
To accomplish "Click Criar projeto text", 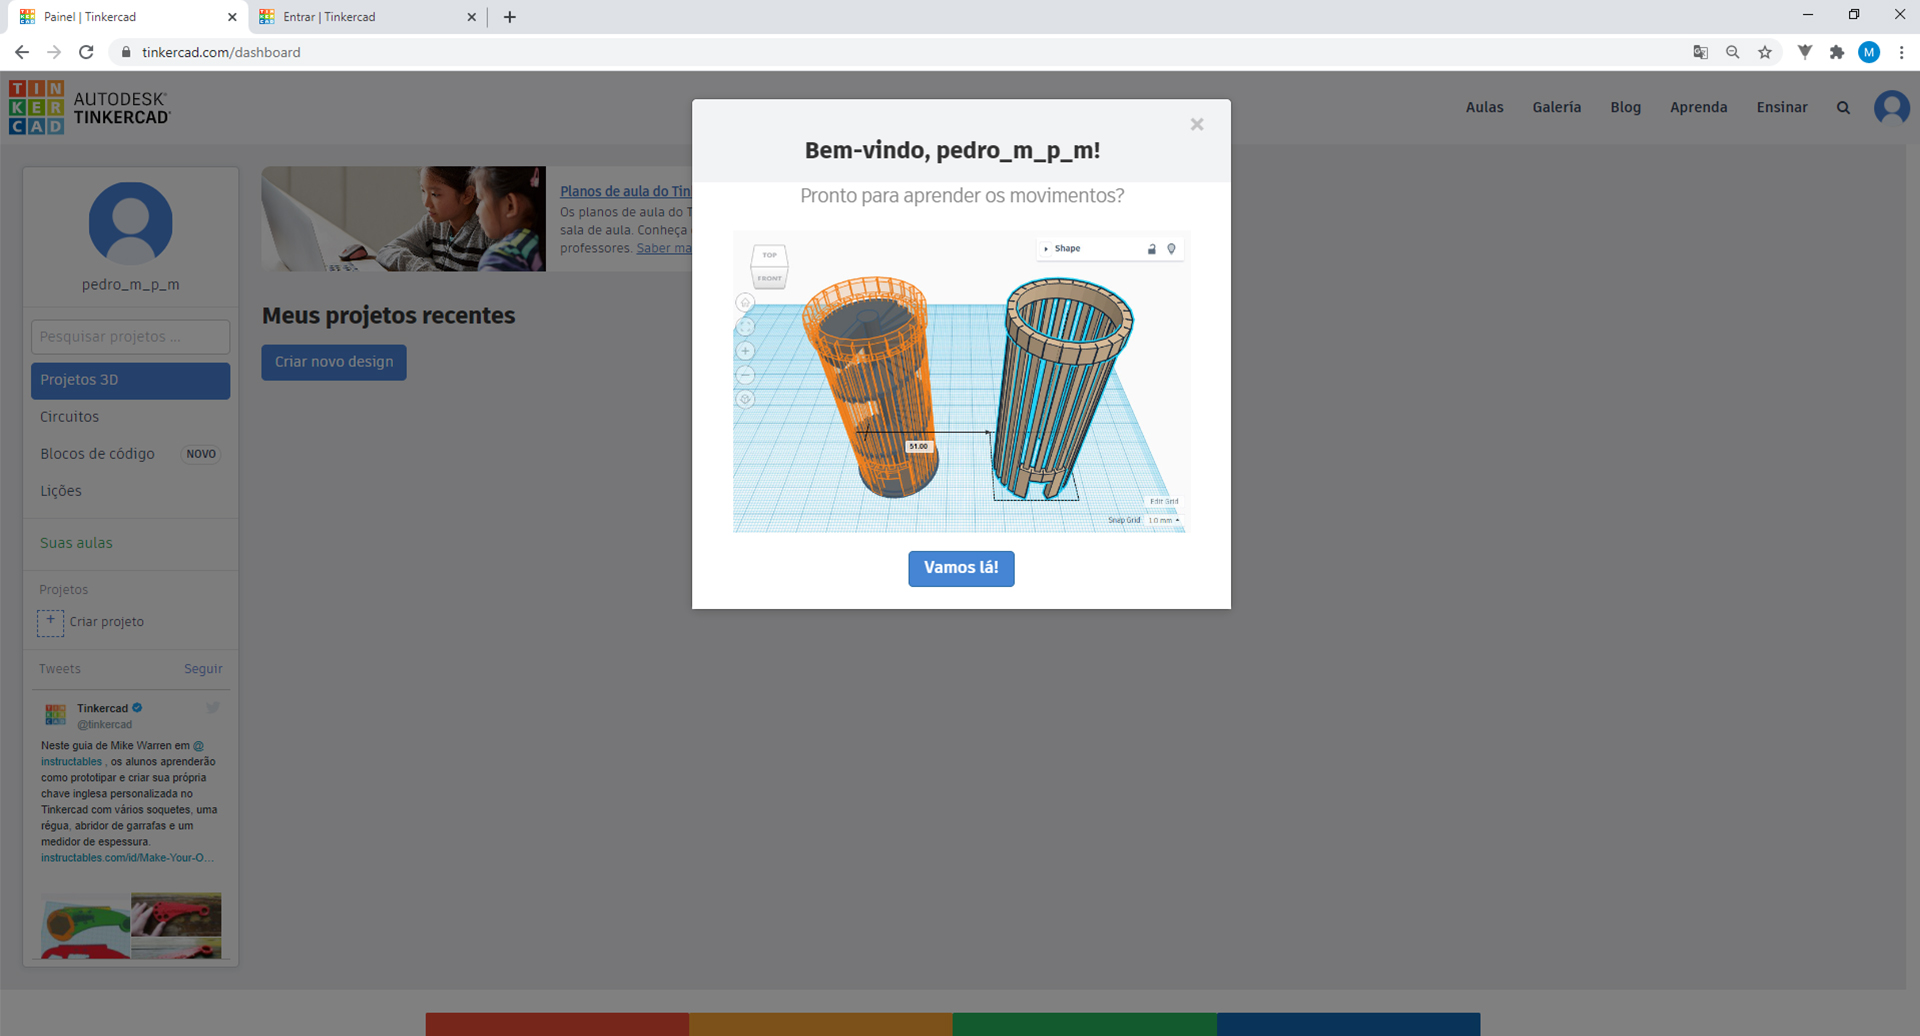I will pos(106,622).
